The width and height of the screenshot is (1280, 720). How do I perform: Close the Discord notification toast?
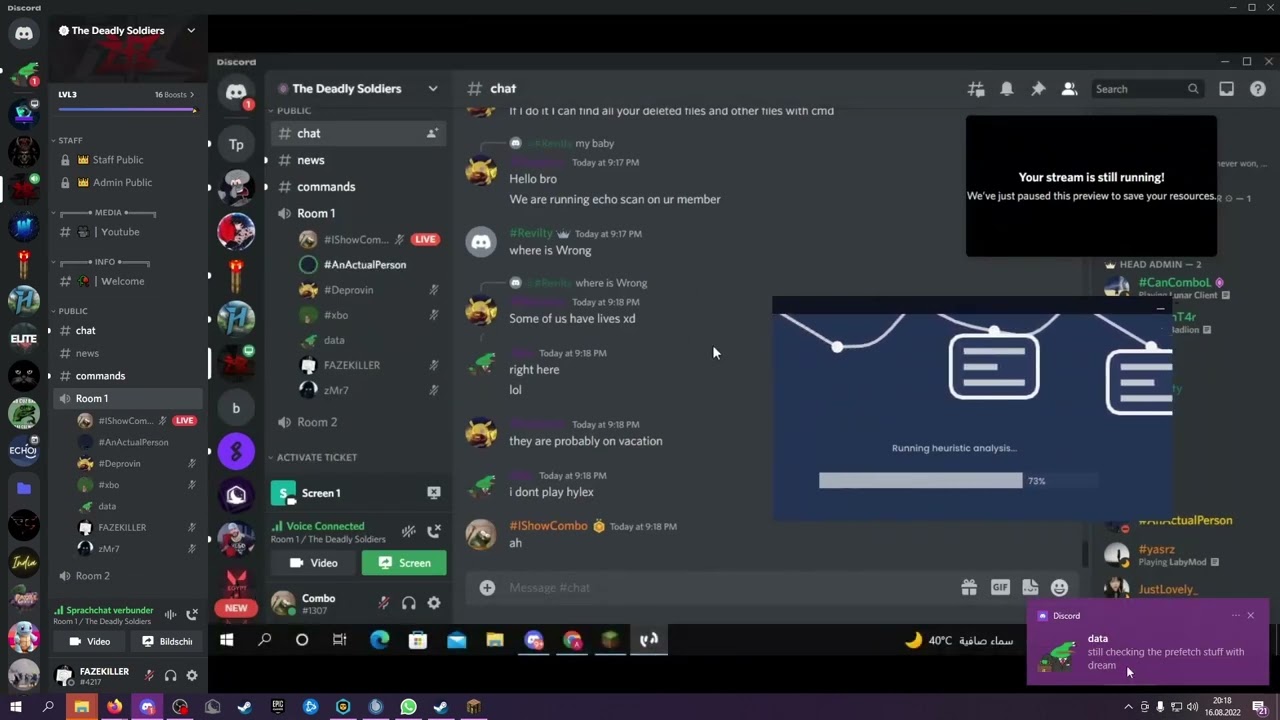[x=1250, y=616]
